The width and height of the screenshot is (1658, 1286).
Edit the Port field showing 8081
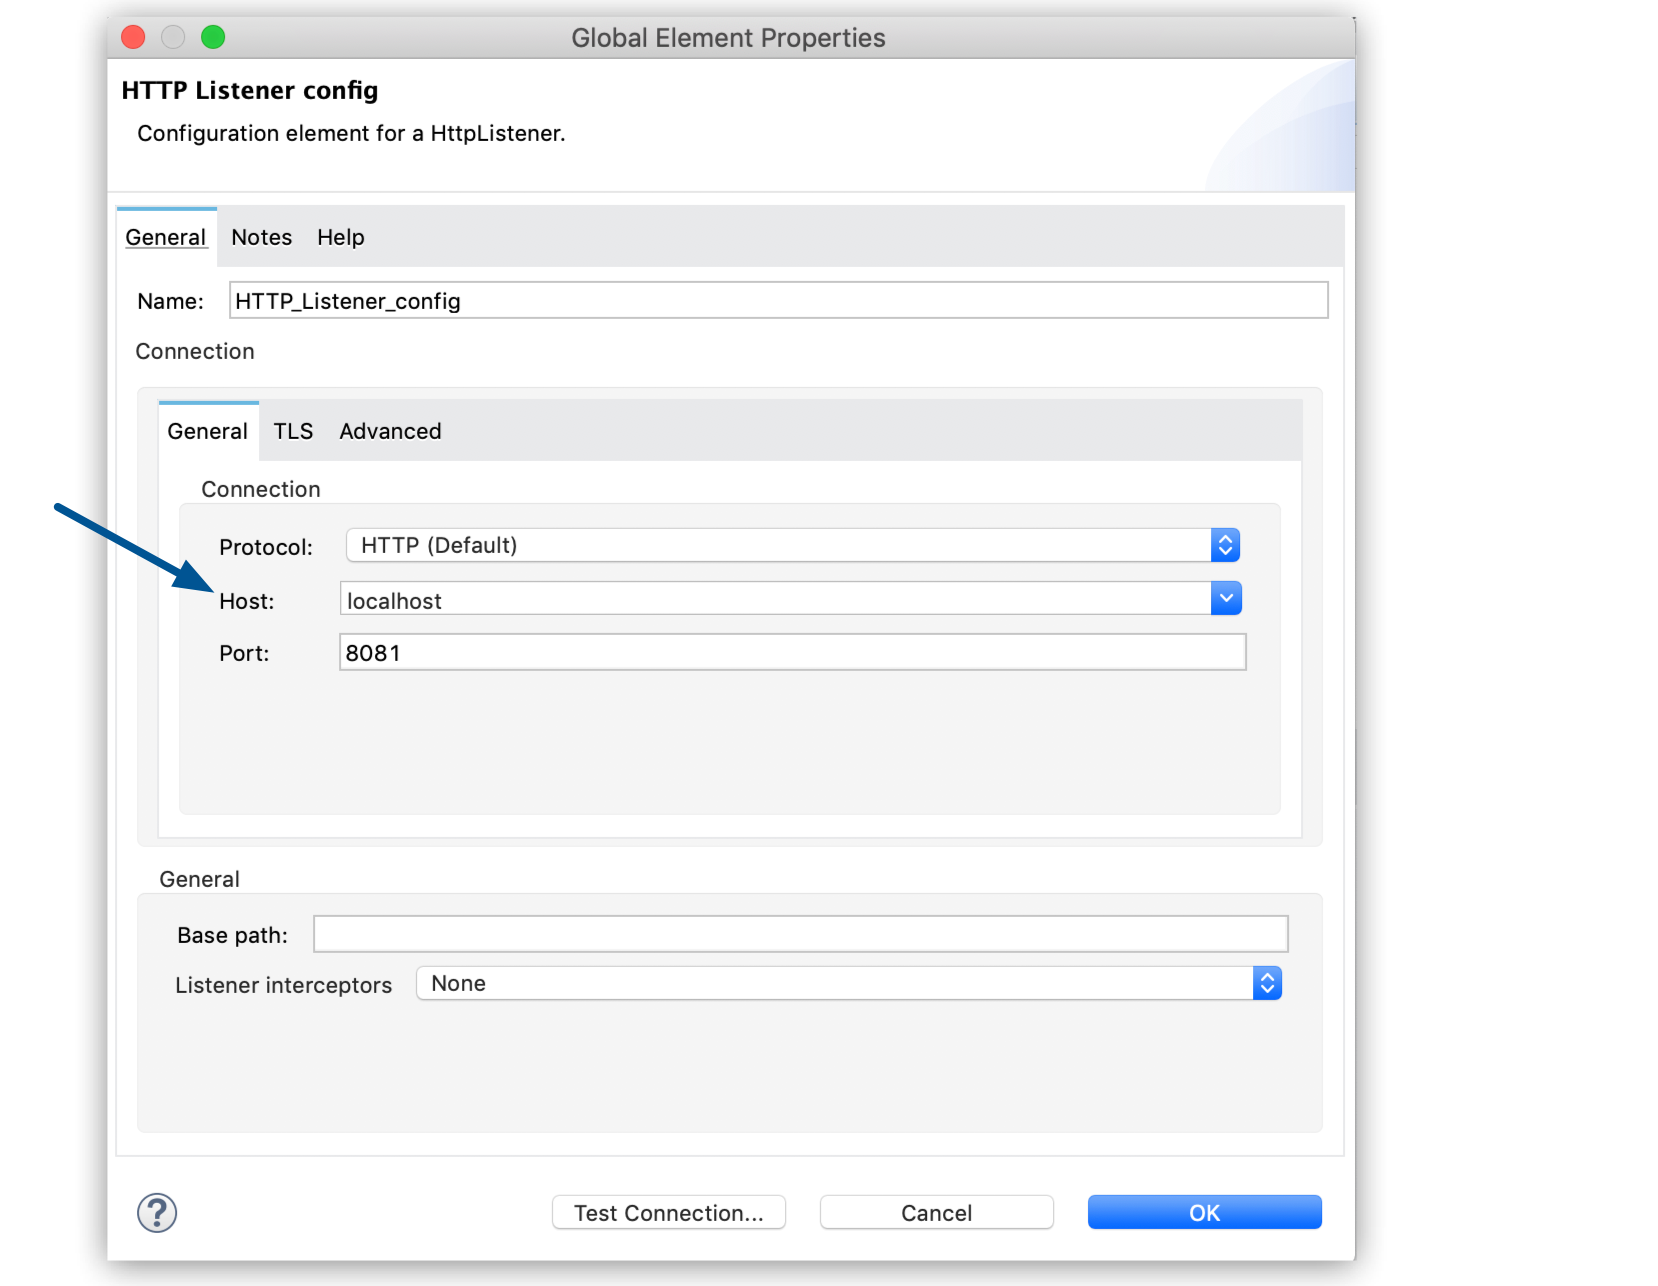792,652
